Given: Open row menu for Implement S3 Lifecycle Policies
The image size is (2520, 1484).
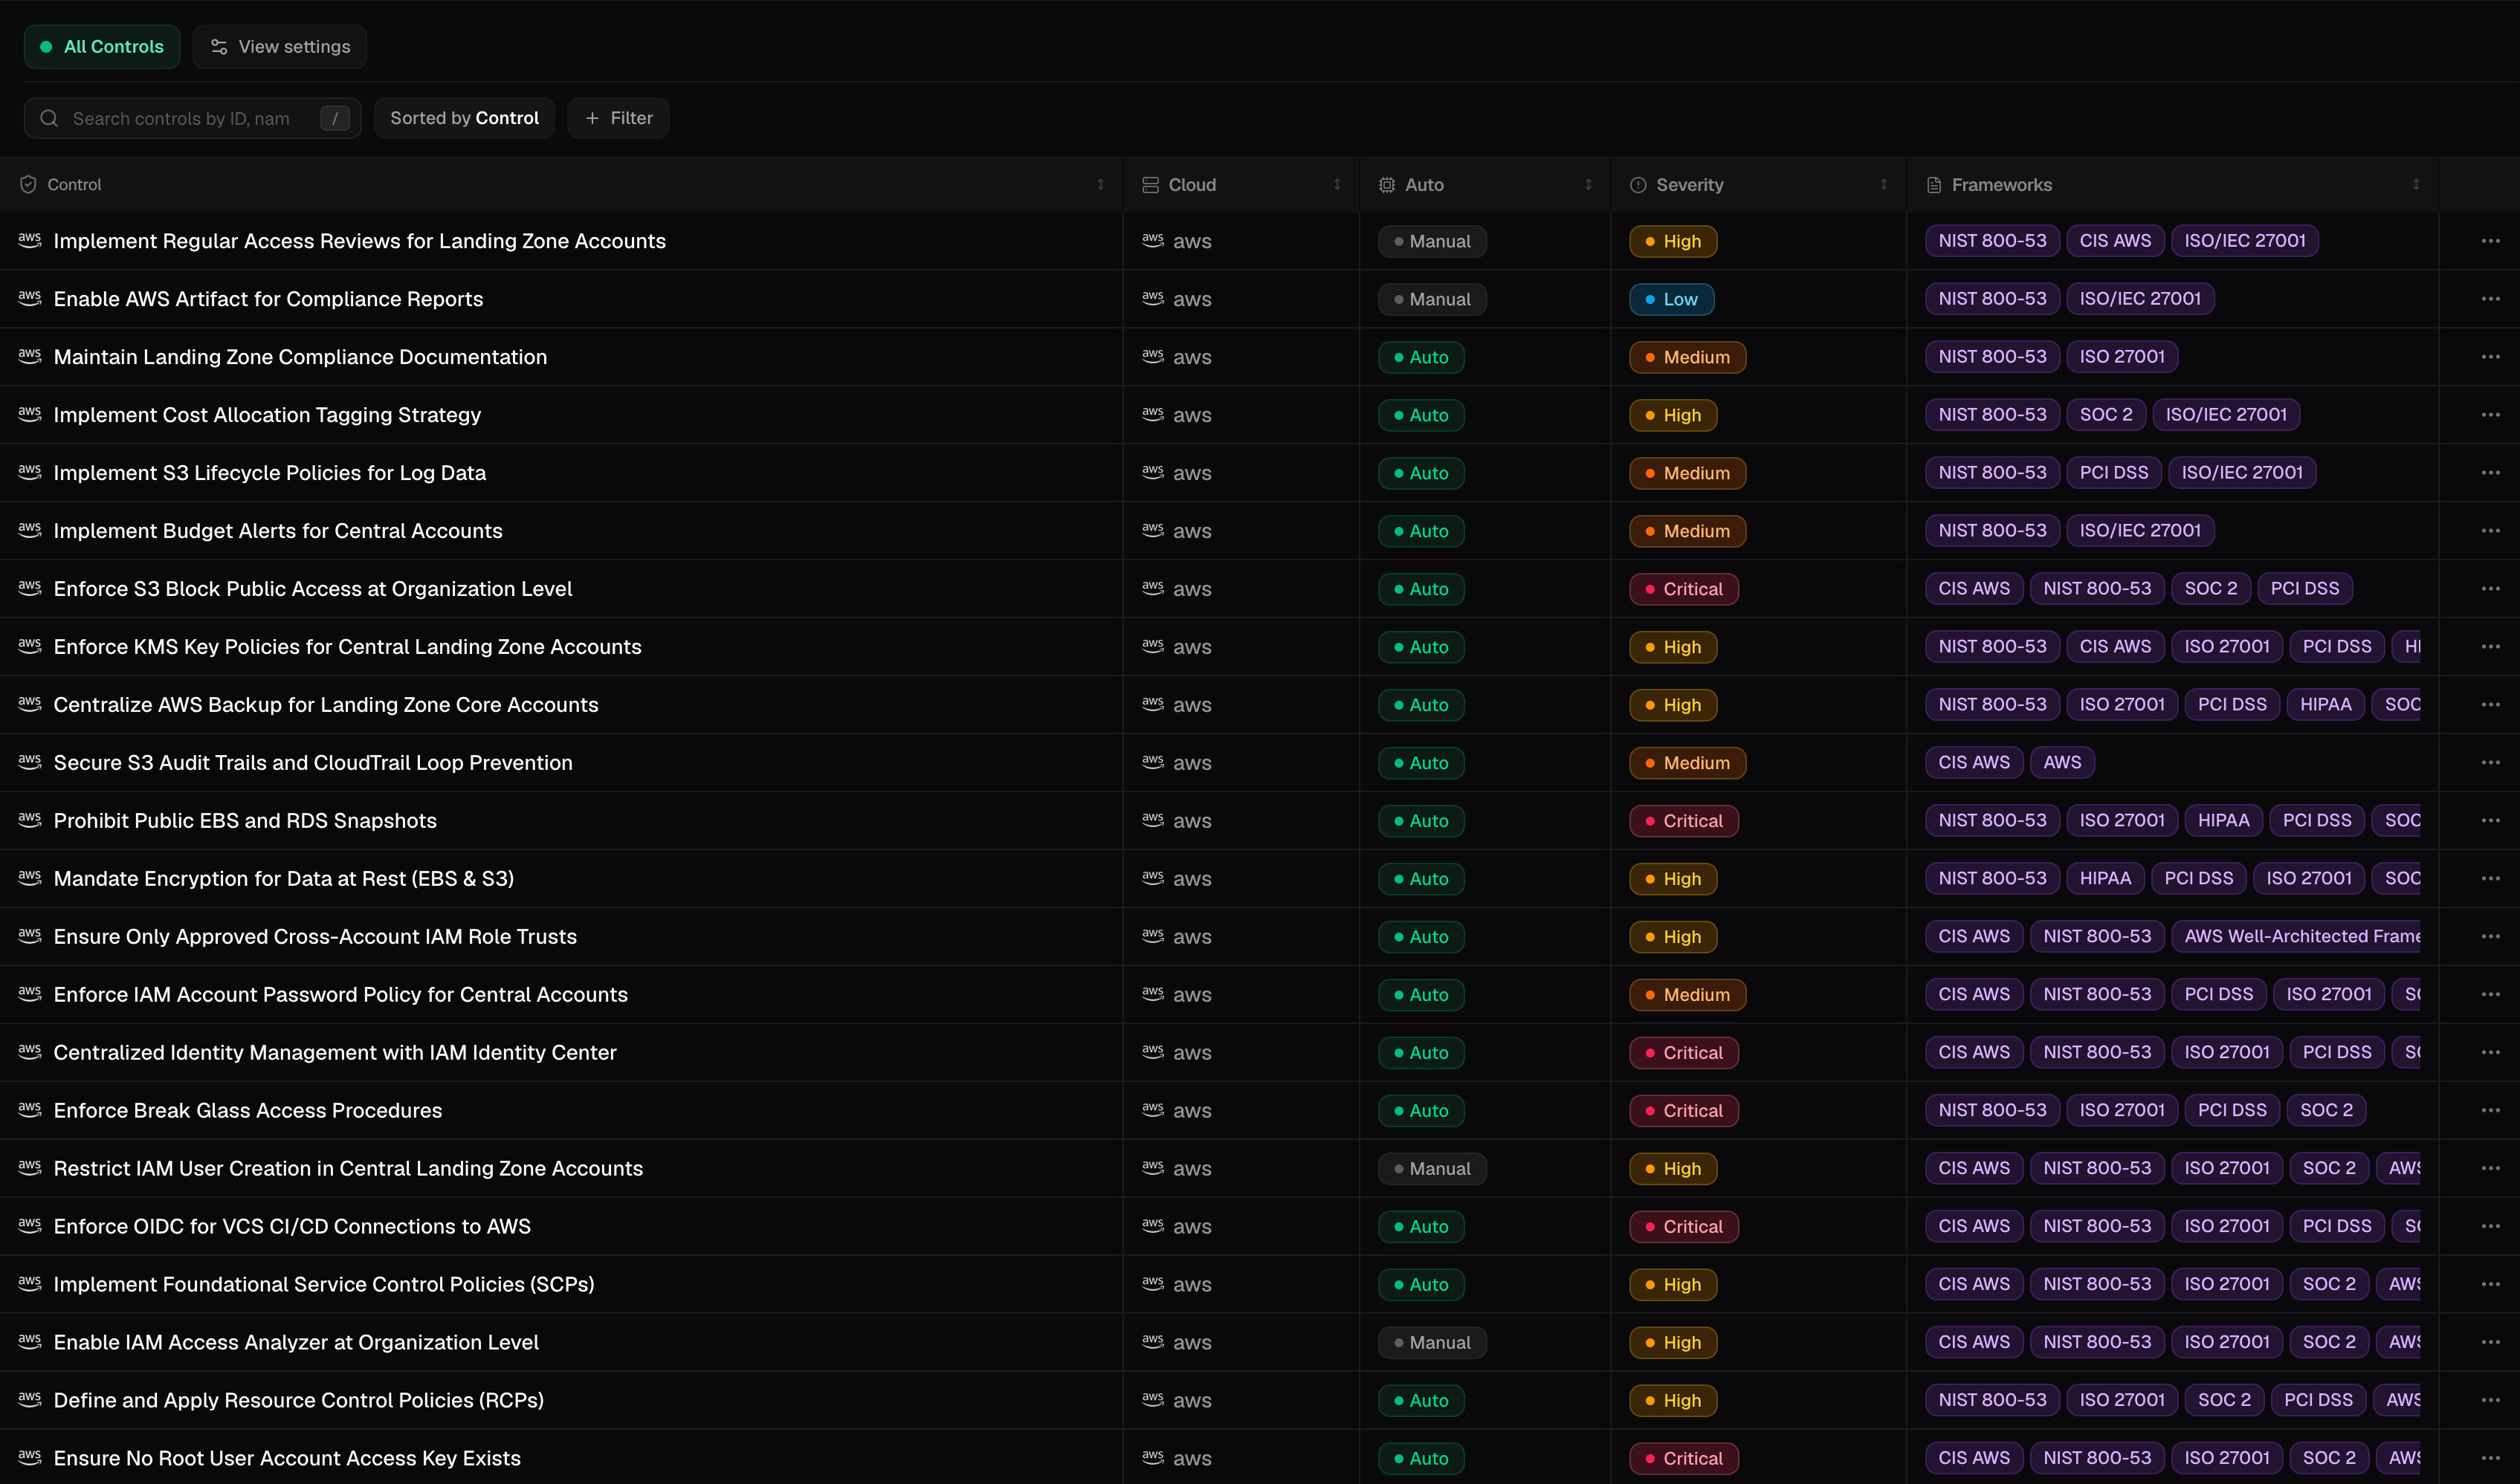Looking at the screenshot, I should [2490, 473].
